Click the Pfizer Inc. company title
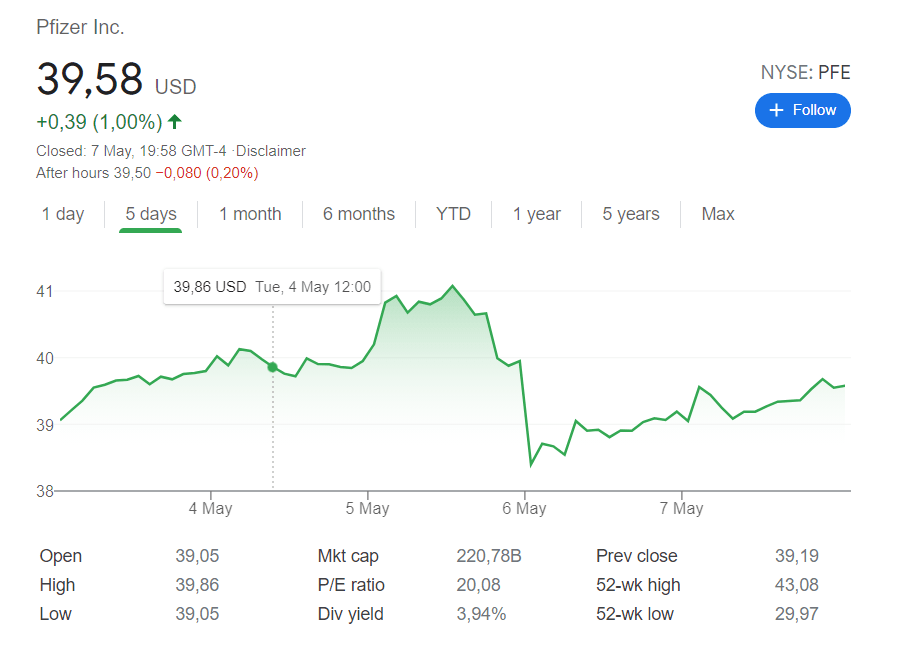This screenshot has width=904, height=654. click(80, 28)
